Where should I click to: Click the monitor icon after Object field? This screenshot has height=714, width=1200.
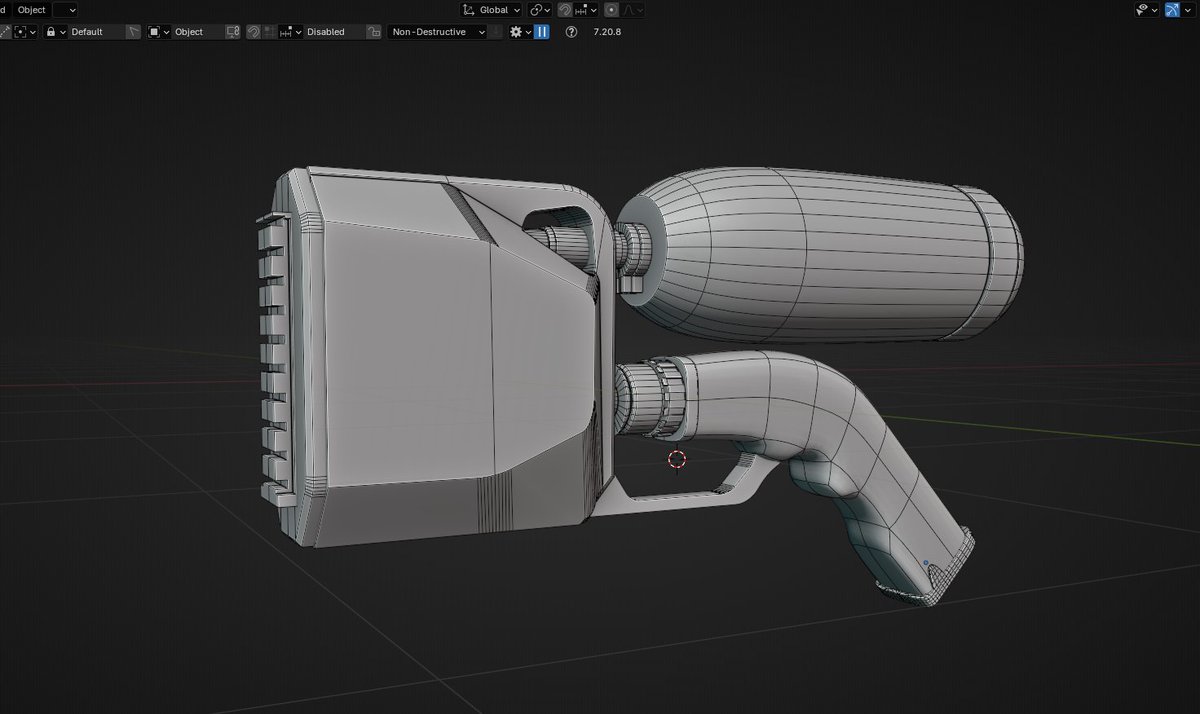pyautogui.click(x=233, y=32)
